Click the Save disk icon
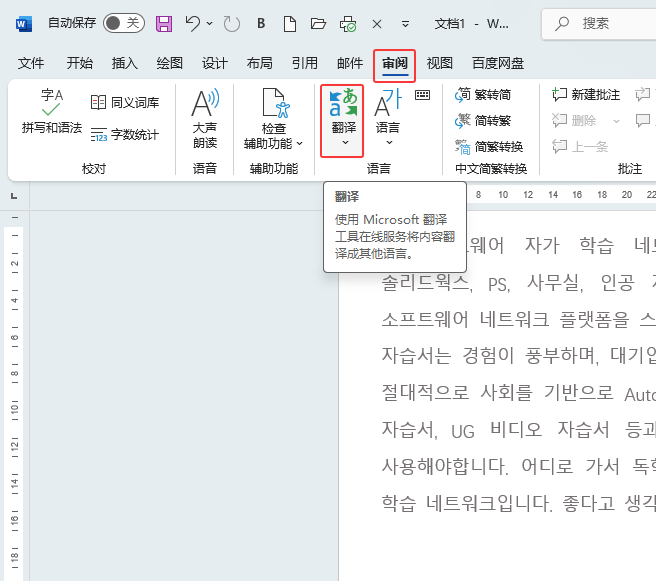Viewport: 656px width, 581px height. click(x=164, y=23)
